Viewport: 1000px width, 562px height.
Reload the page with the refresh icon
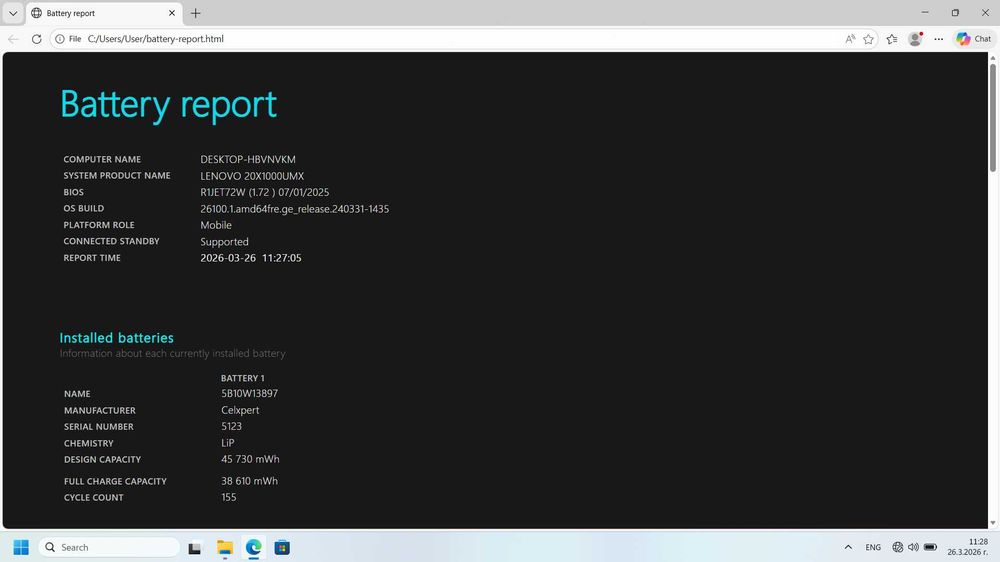pyautogui.click(x=36, y=39)
